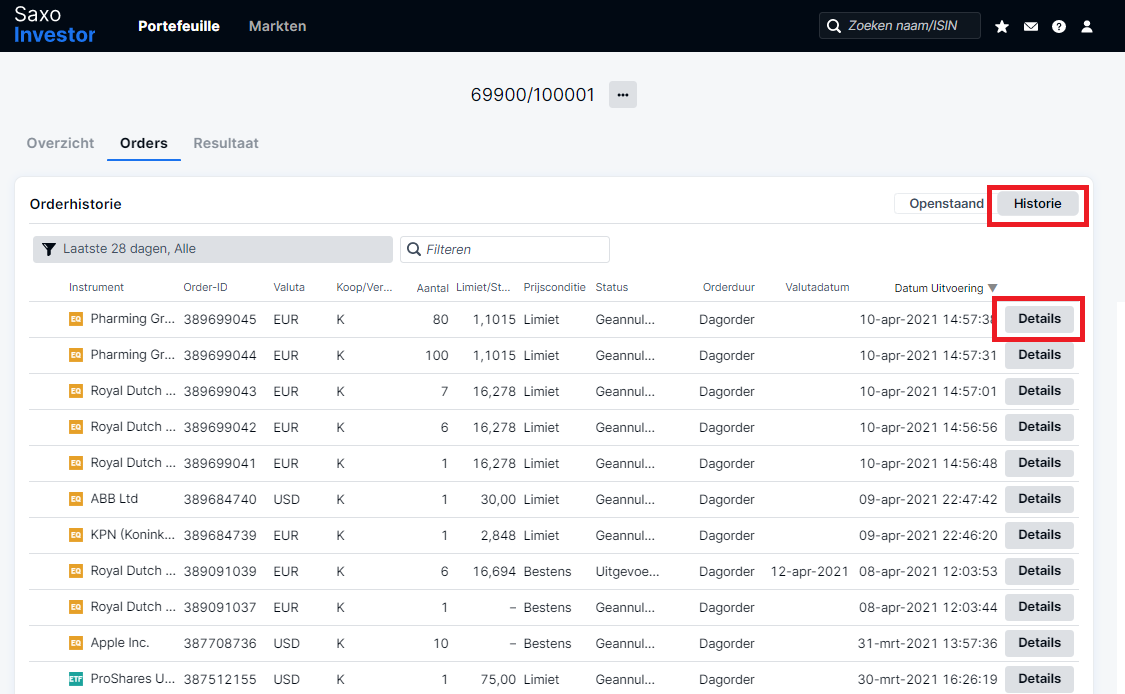Open Details for order 389699045

(1039, 319)
